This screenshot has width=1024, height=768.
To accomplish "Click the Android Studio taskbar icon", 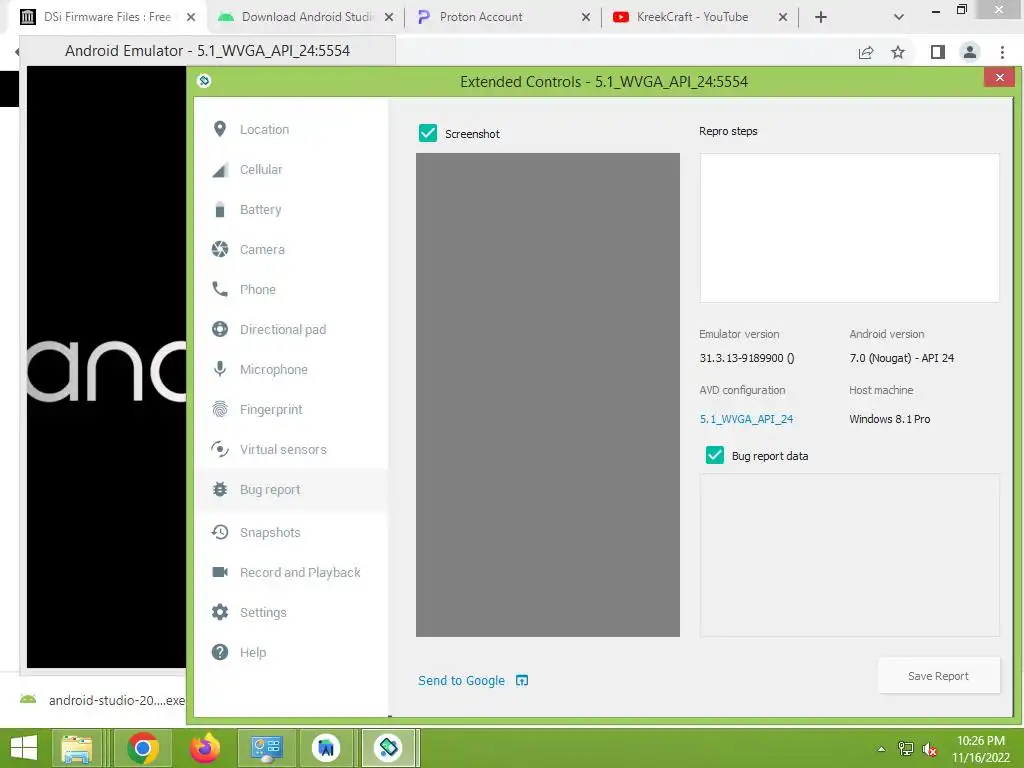I will [326, 748].
